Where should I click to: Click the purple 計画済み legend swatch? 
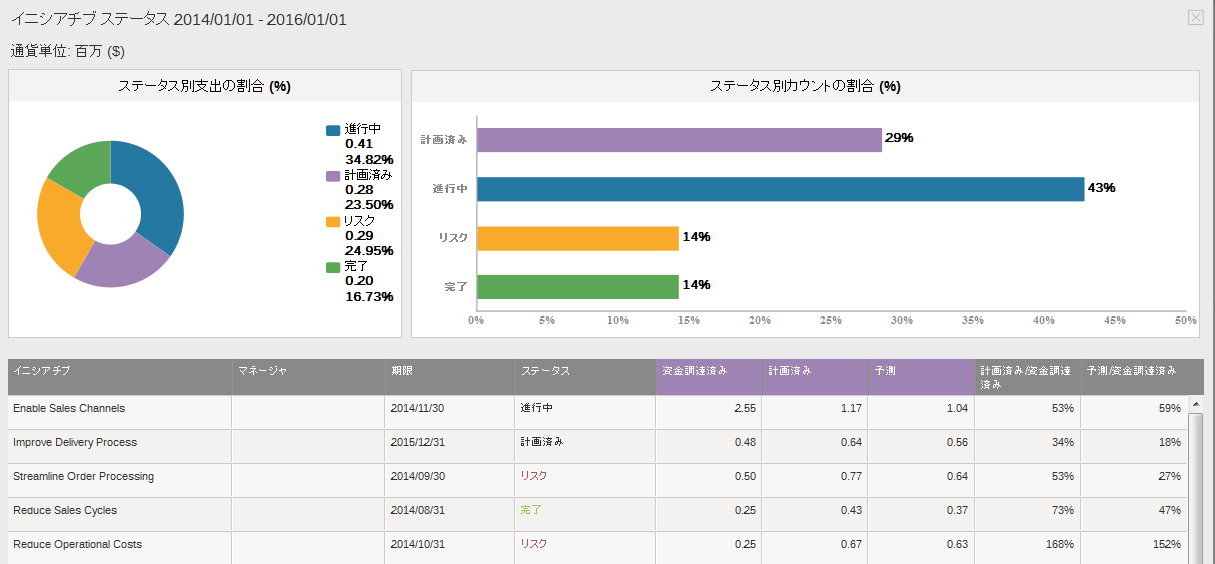[x=333, y=176]
